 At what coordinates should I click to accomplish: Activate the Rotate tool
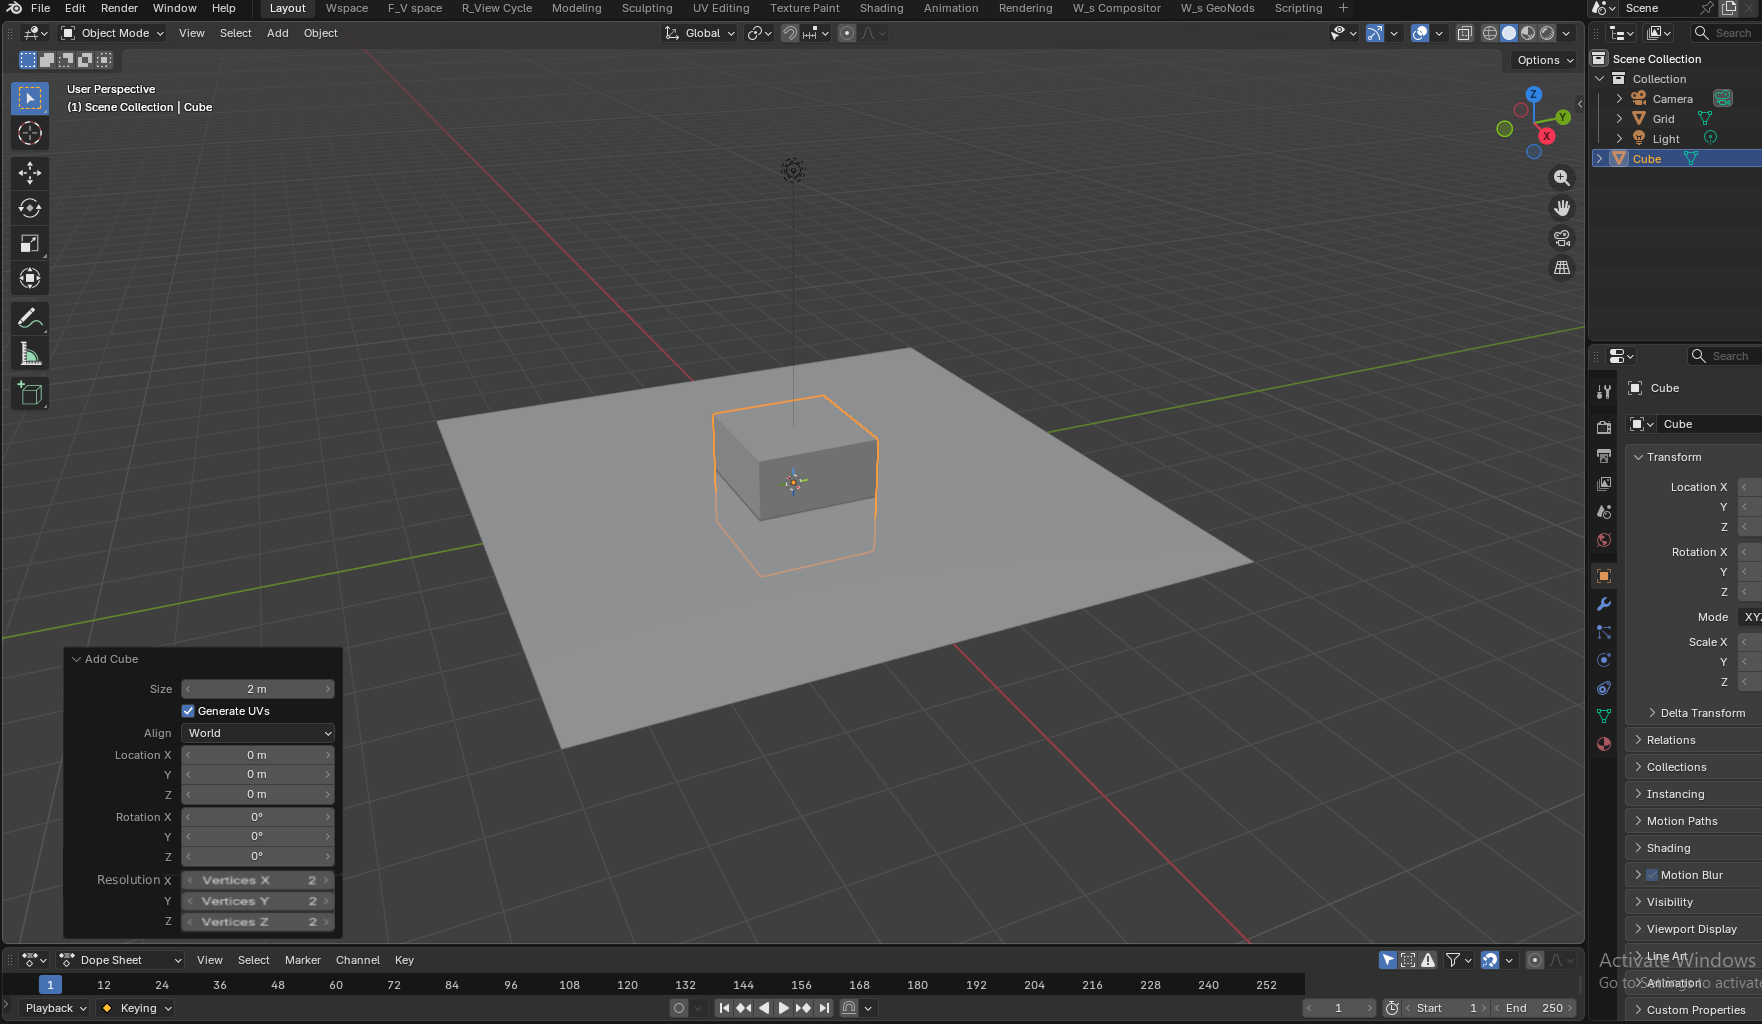(x=30, y=208)
